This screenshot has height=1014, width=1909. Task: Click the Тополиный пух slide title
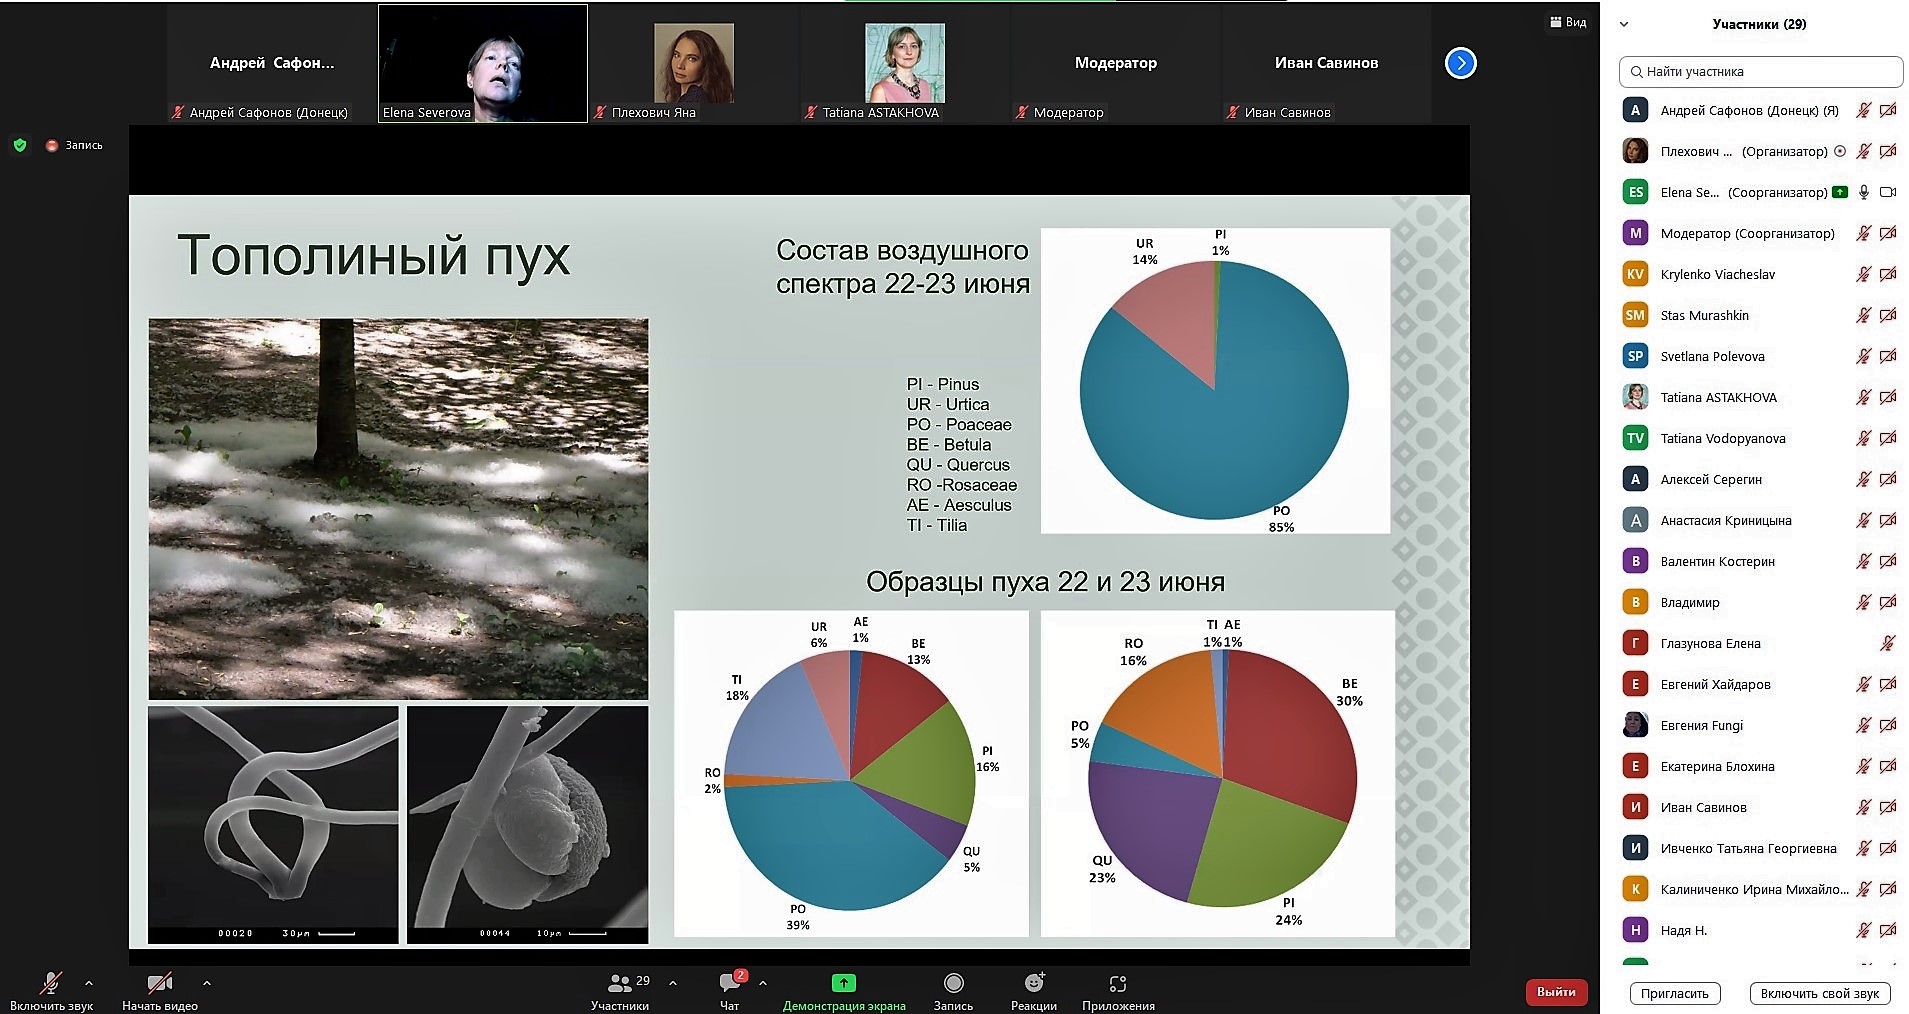pyautogui.click(x=373, y=256)
